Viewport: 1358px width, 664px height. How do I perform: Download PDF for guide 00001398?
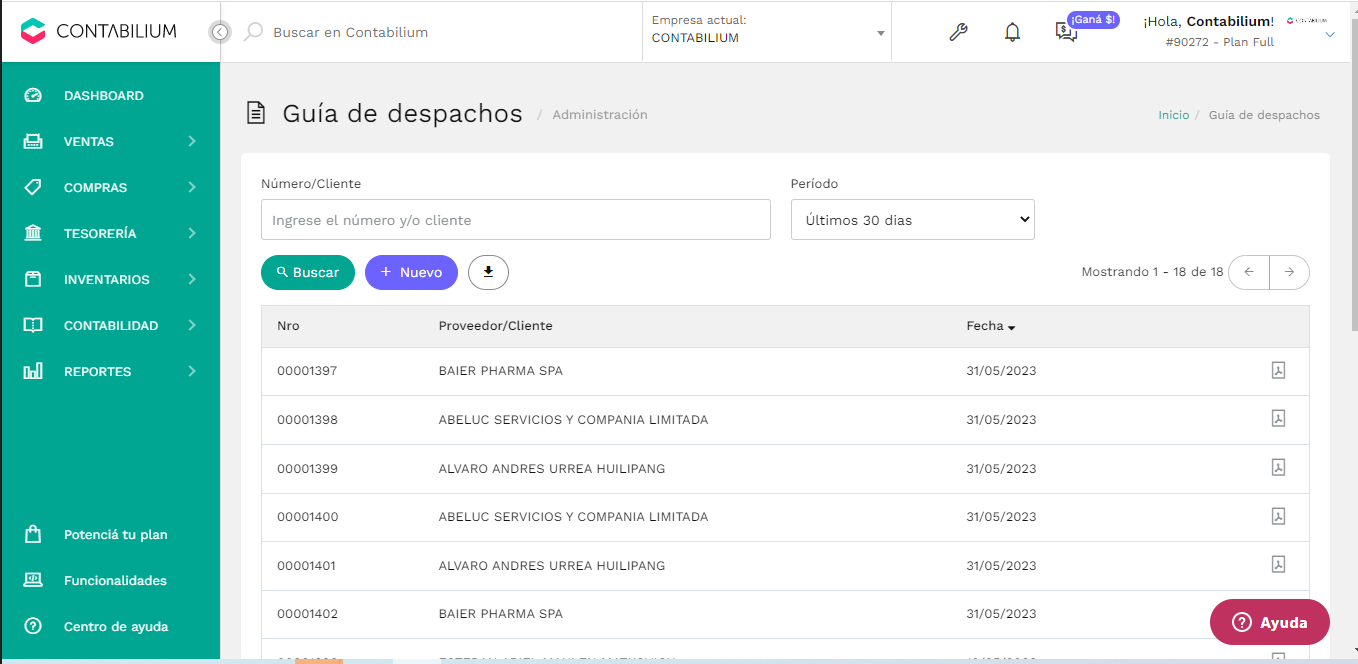click(x=1278, y=419)
